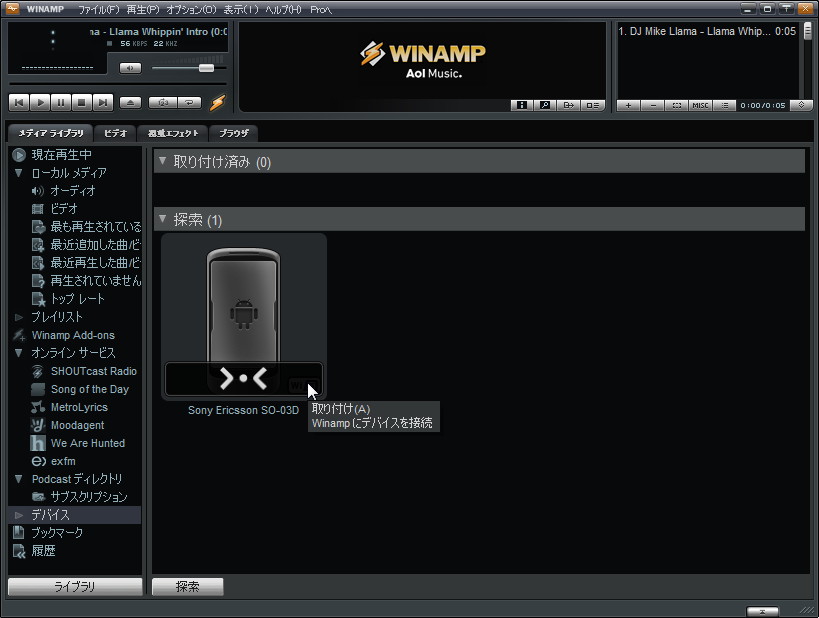Toggle the speaker mute icon

click(x=130, y=67)
